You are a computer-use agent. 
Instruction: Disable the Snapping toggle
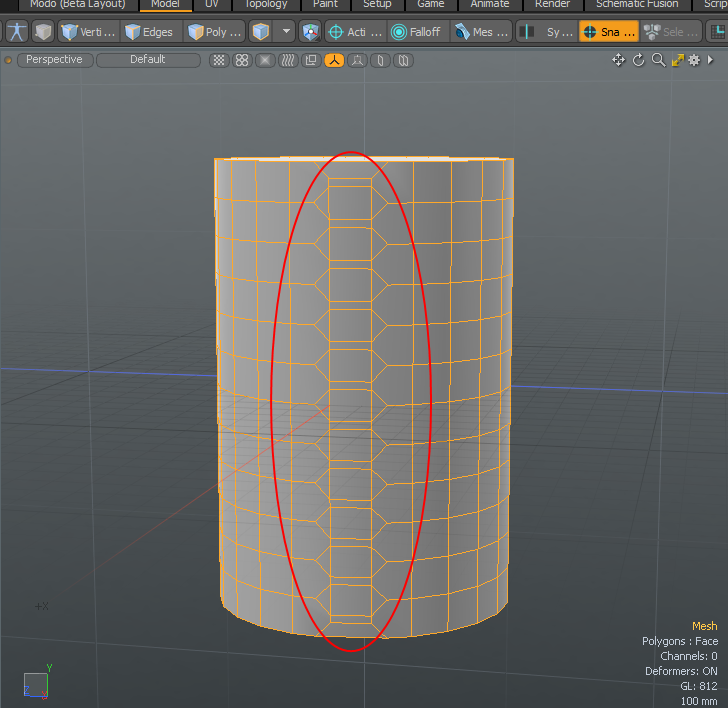click(608, 32)
